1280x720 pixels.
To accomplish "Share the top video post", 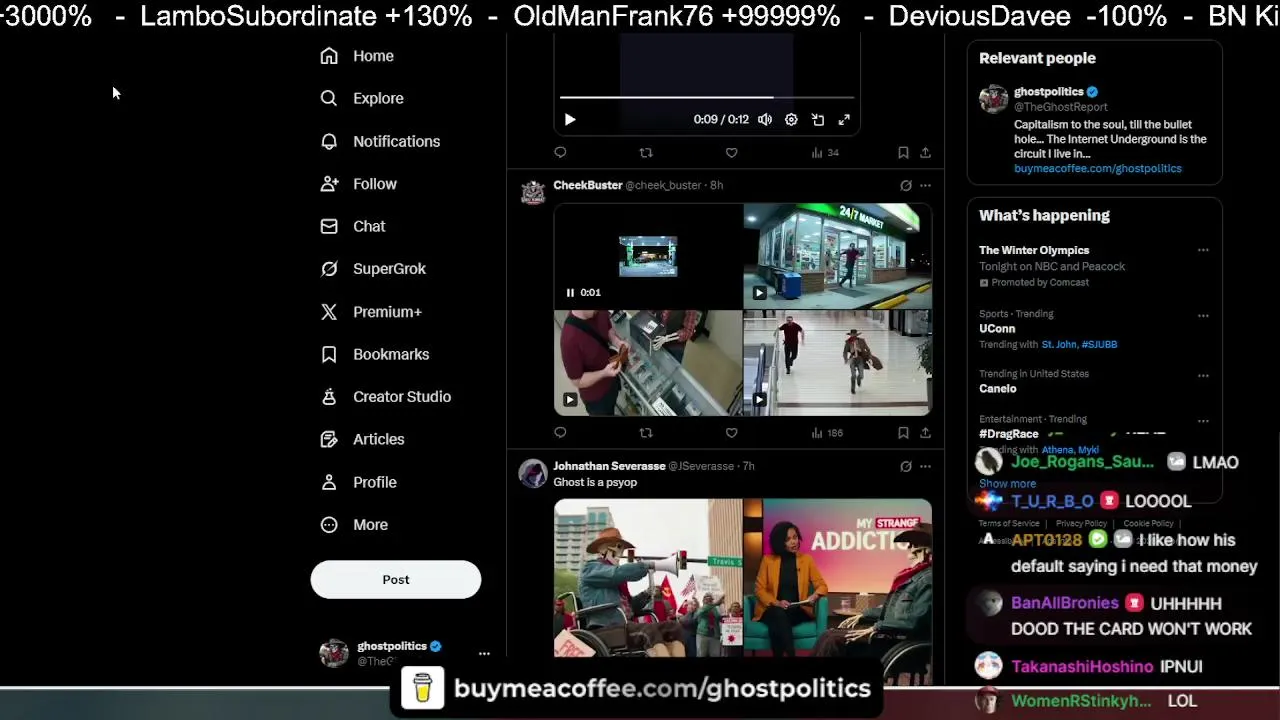I will click(925, 153).
